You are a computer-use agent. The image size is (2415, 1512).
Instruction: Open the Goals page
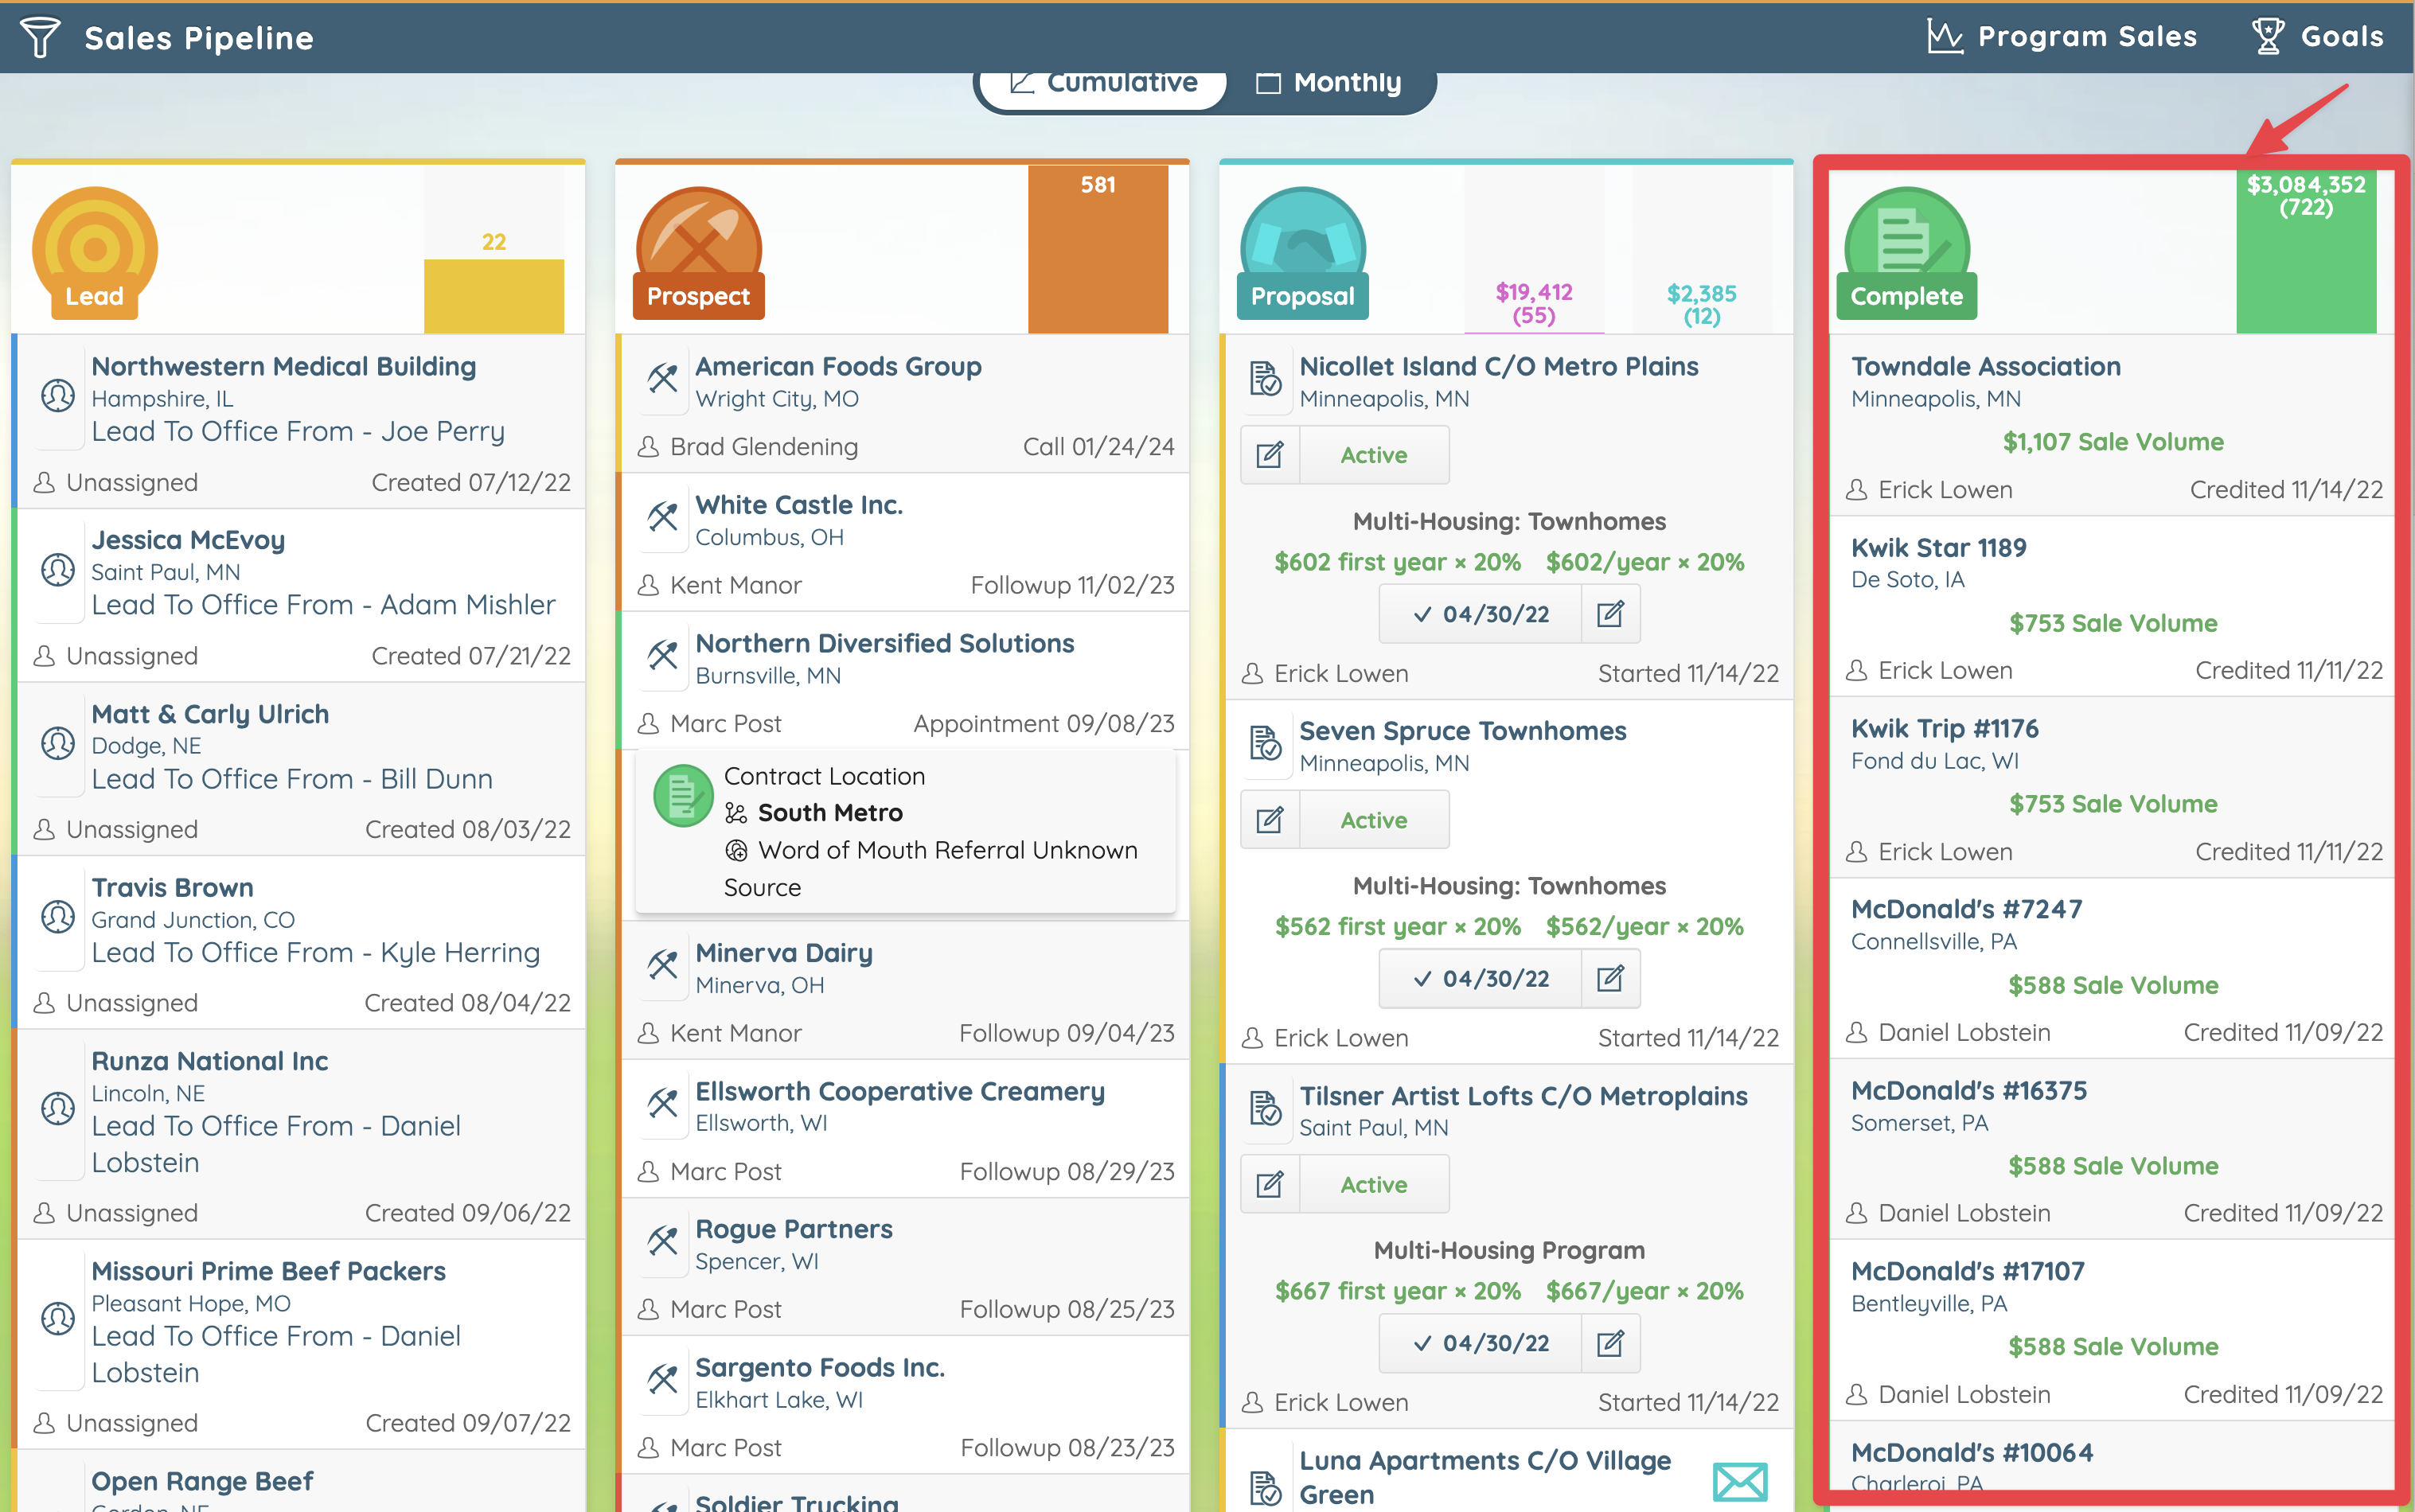pyautogui.click(x=2317, y=37)
